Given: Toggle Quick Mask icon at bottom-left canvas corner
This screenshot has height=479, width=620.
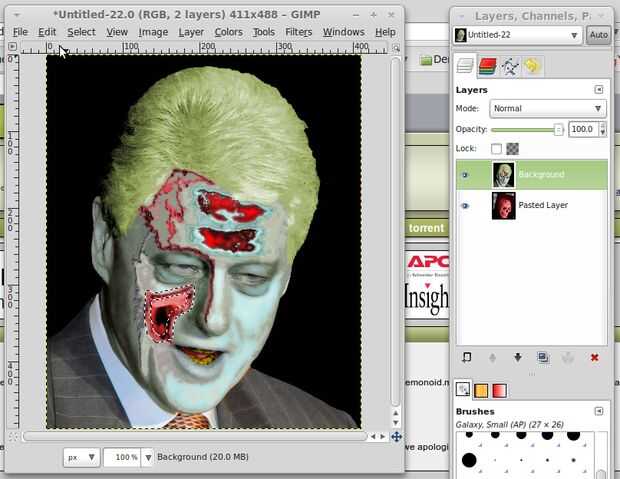Looking at the screenshot, I should pyautogui.click(x=13, y=437).
